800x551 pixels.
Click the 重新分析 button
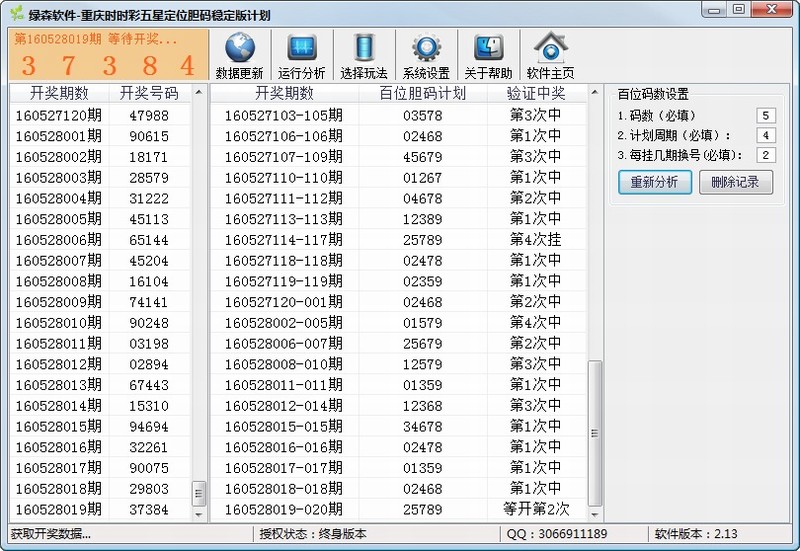click(654, 182)
